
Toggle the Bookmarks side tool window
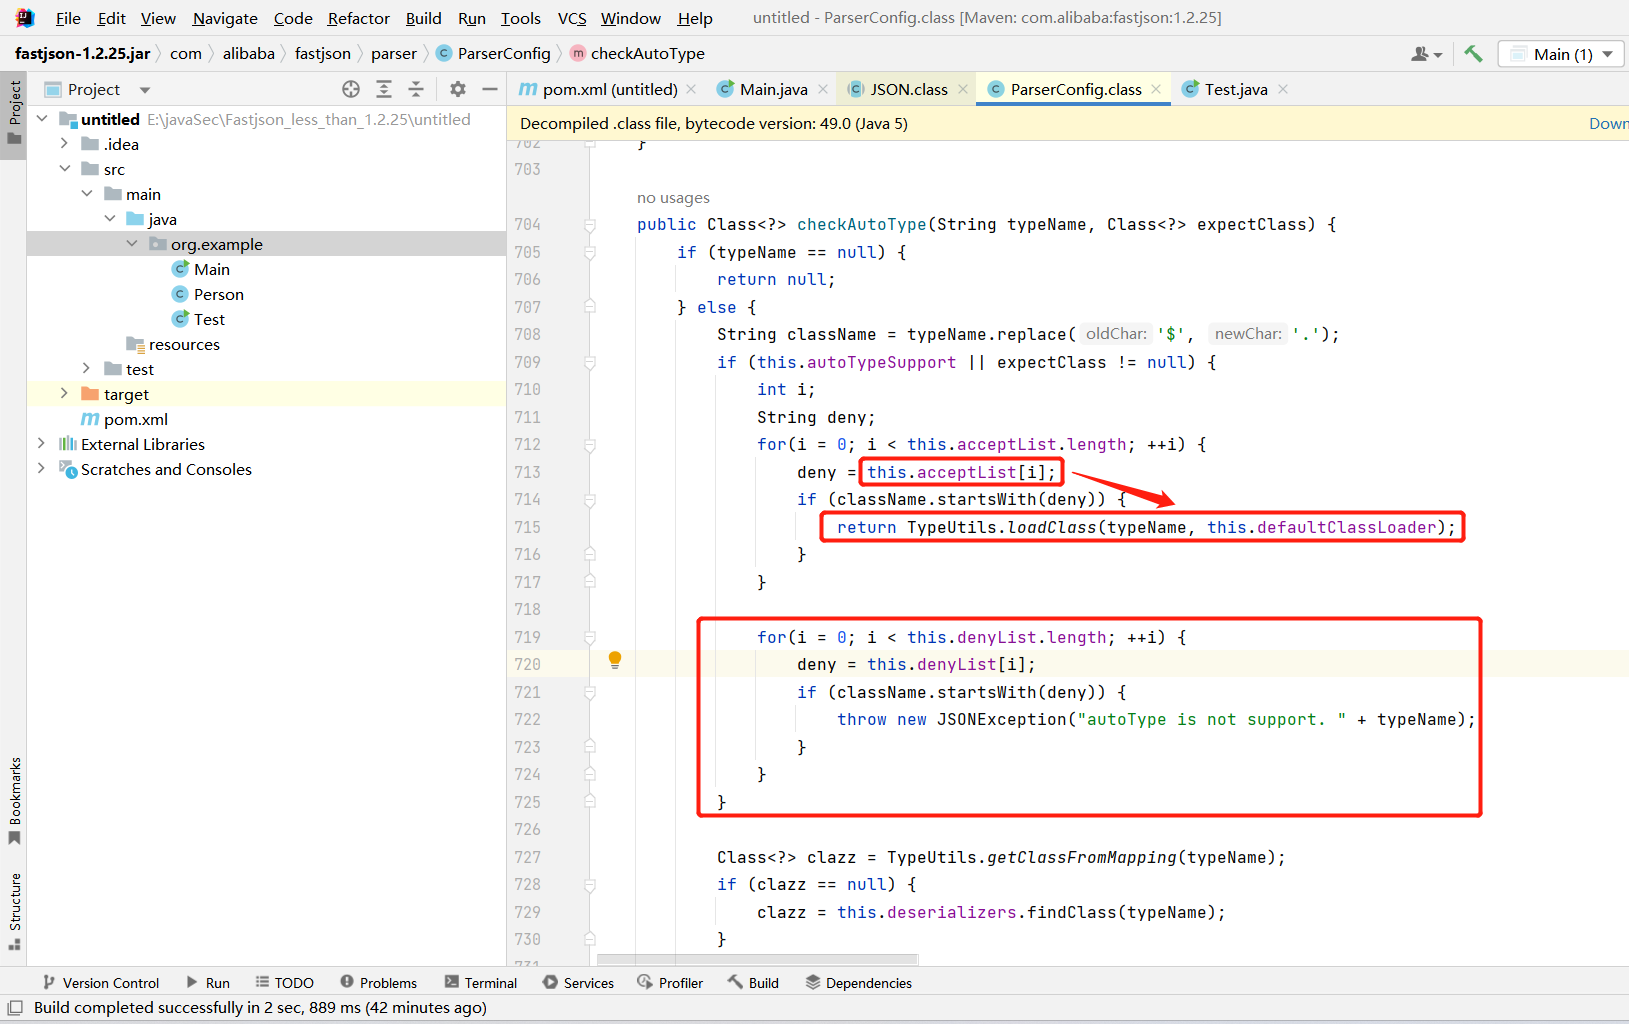pos(14,800)
